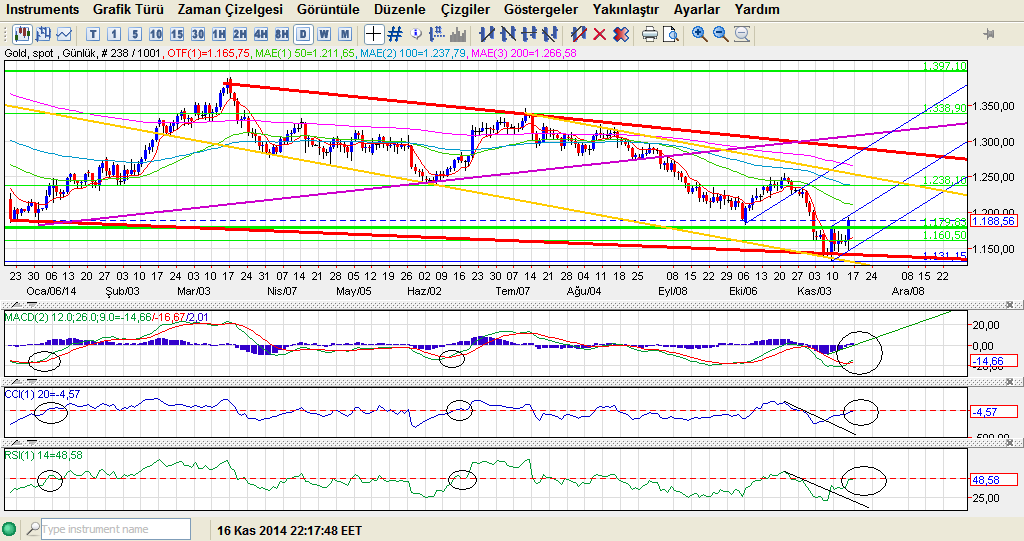Select the second line drawing tool

tap(507, 34)
